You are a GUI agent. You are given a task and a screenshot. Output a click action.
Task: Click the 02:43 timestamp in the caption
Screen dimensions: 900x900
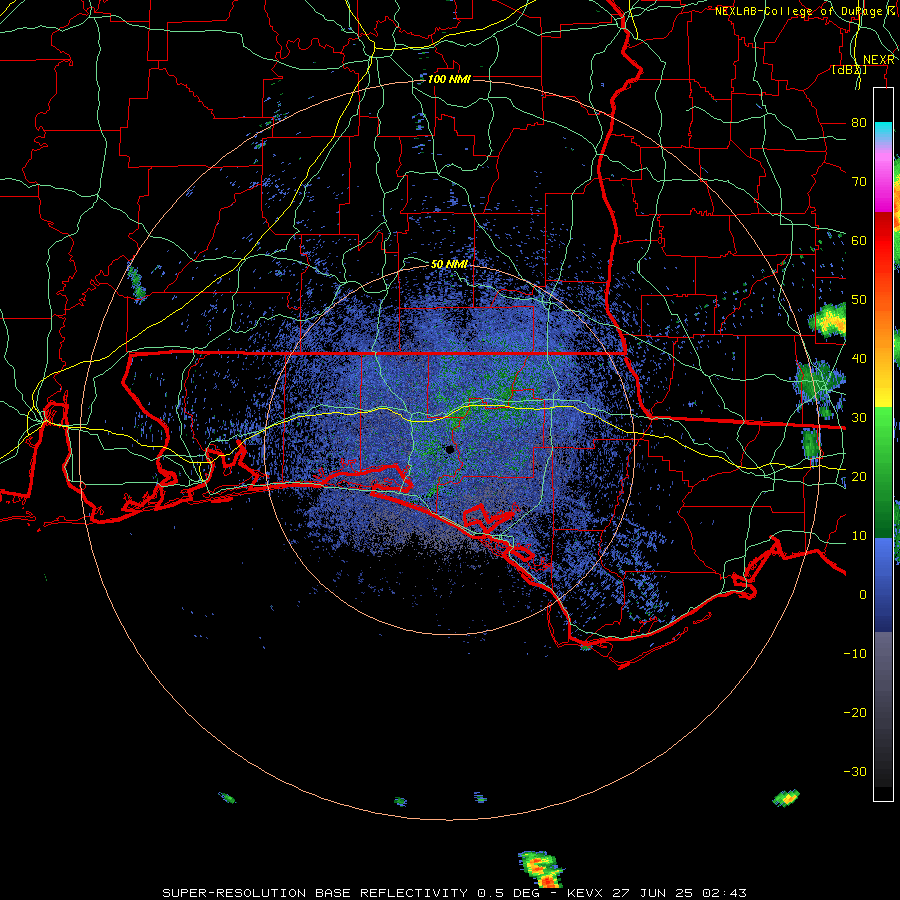pos(724,893)
